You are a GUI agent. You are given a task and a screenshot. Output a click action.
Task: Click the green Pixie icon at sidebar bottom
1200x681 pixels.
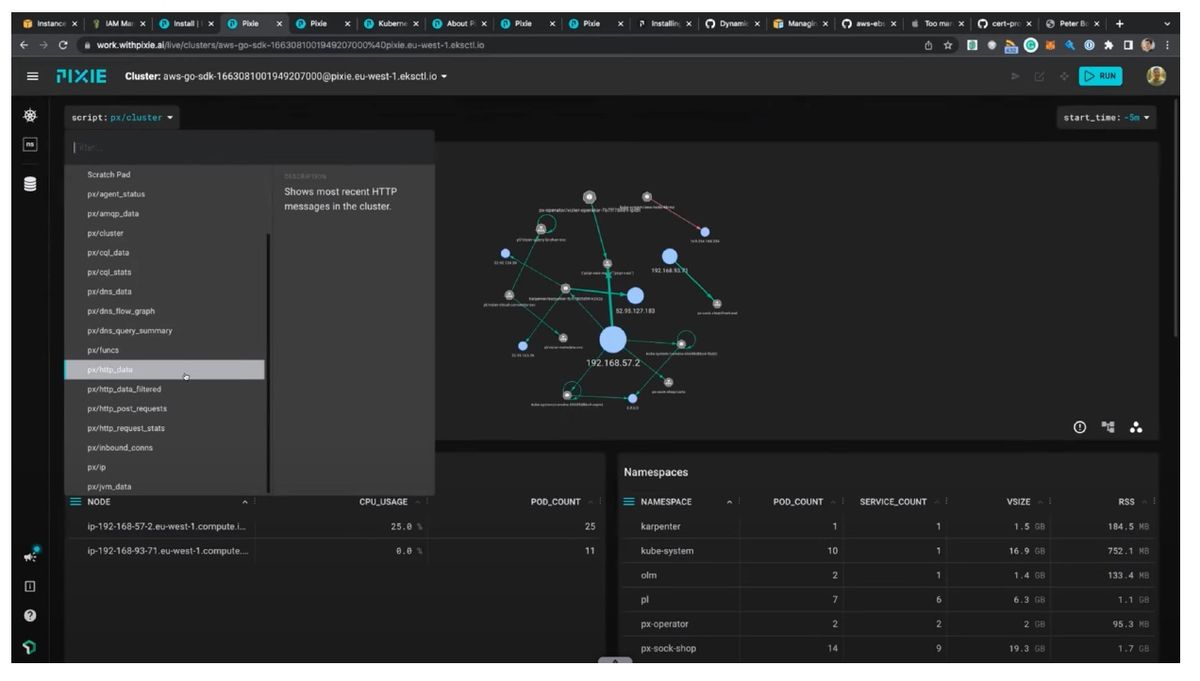[x=30, y=647]
